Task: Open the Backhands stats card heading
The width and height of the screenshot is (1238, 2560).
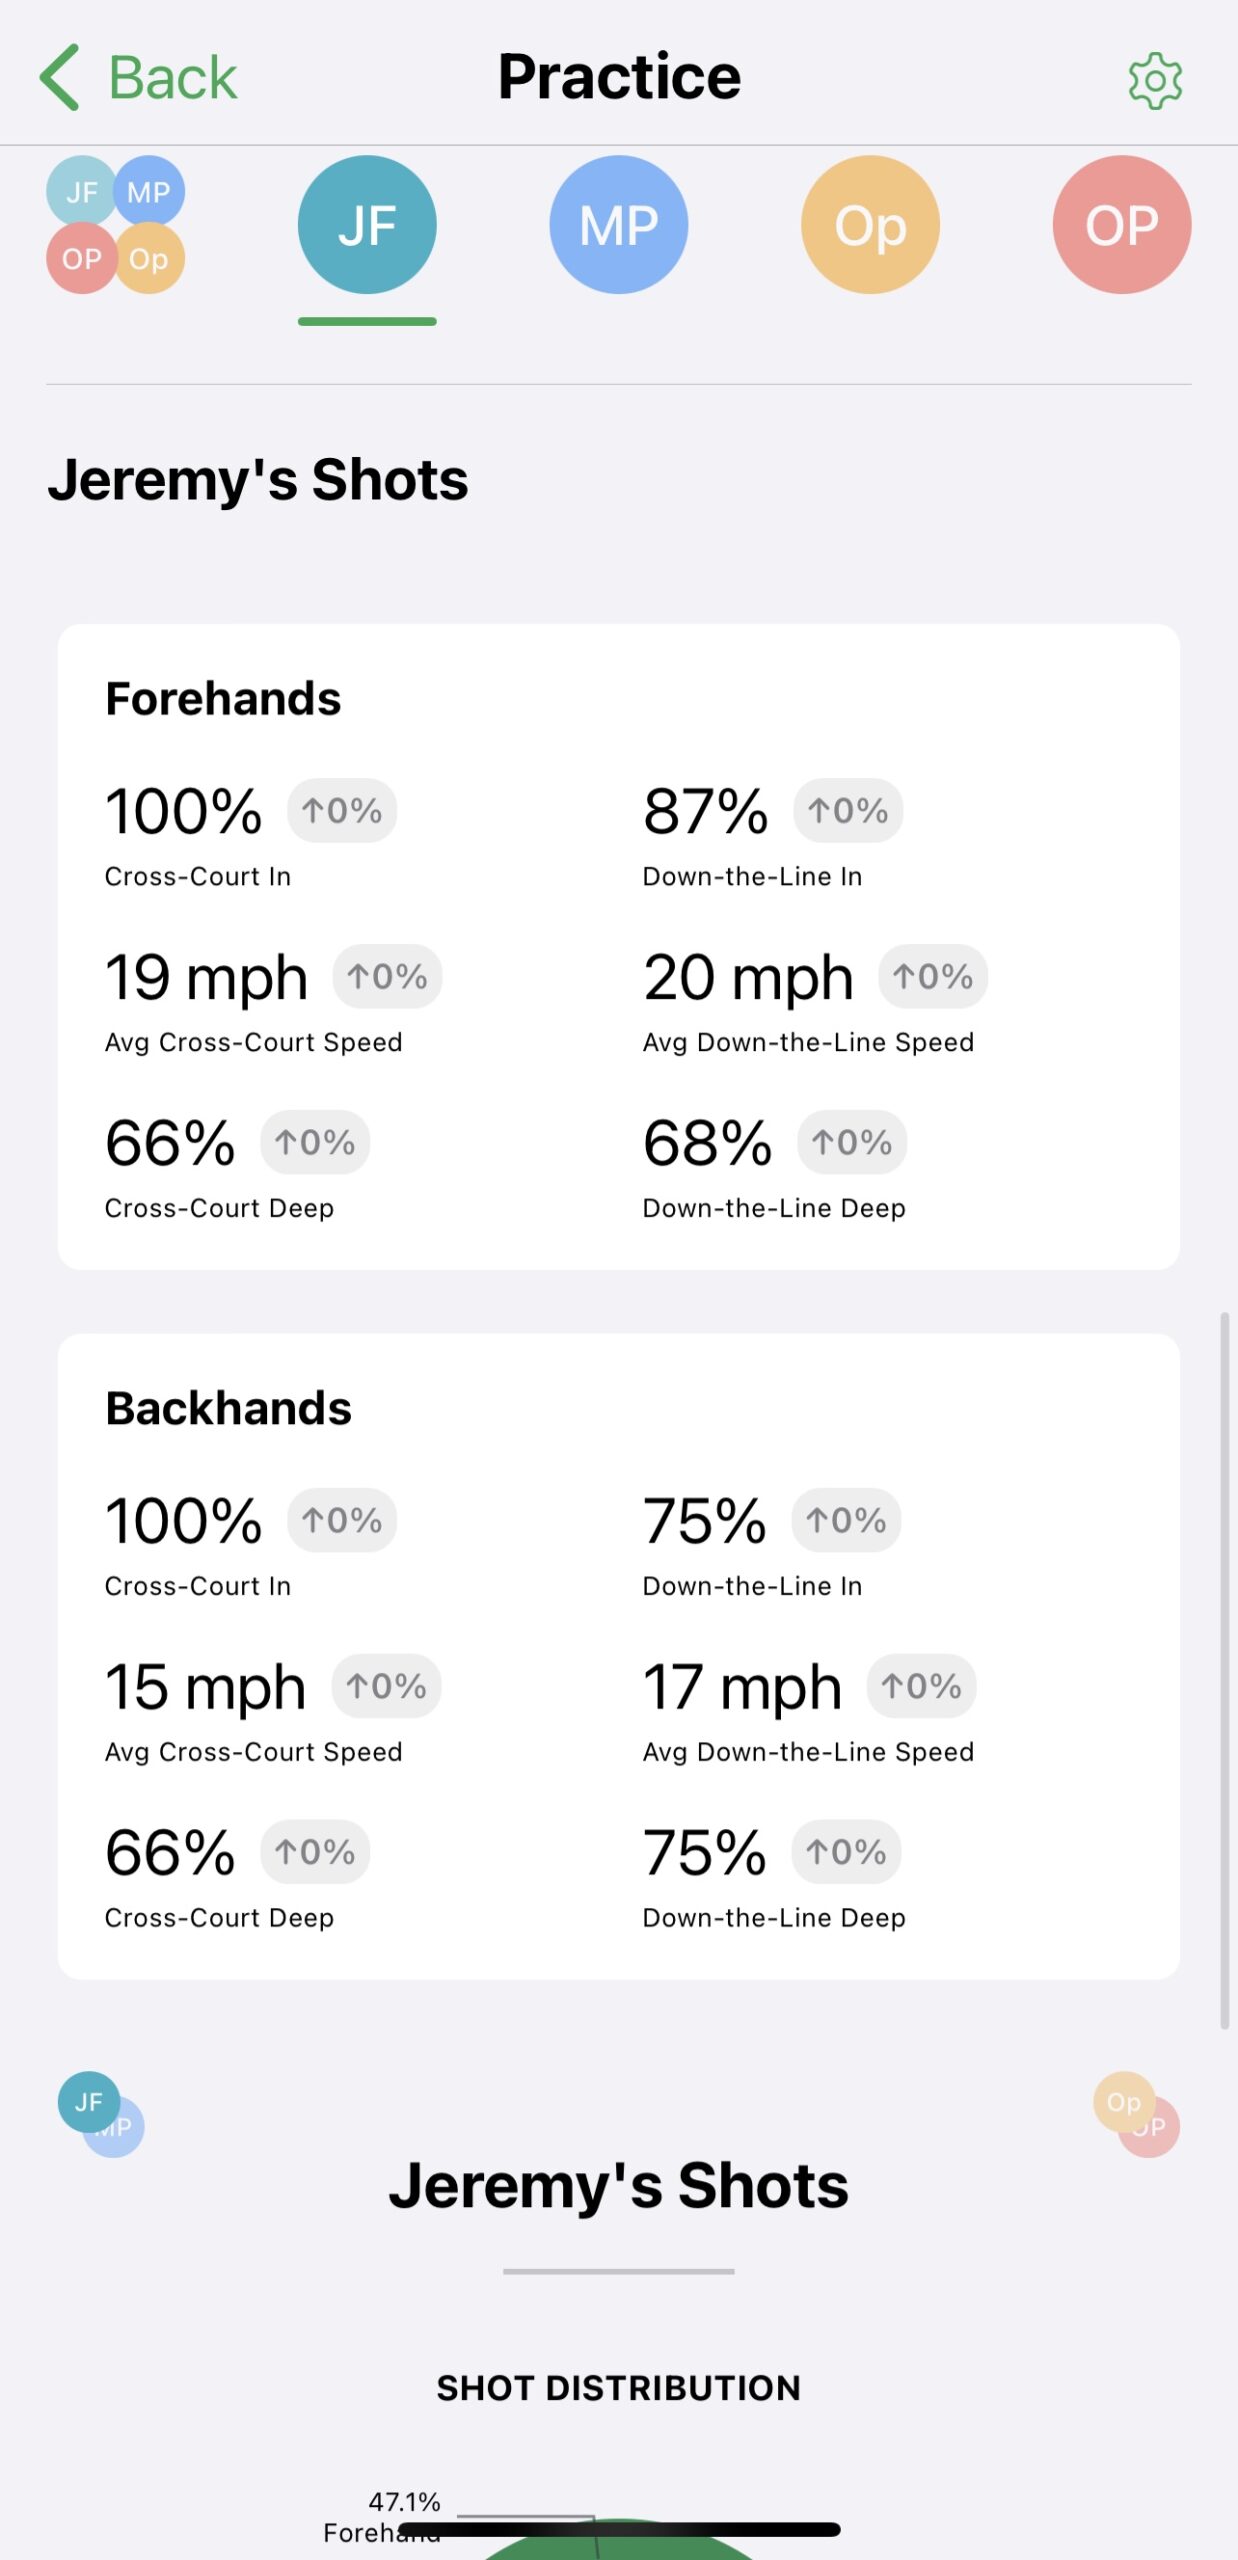Action: 228,1408
